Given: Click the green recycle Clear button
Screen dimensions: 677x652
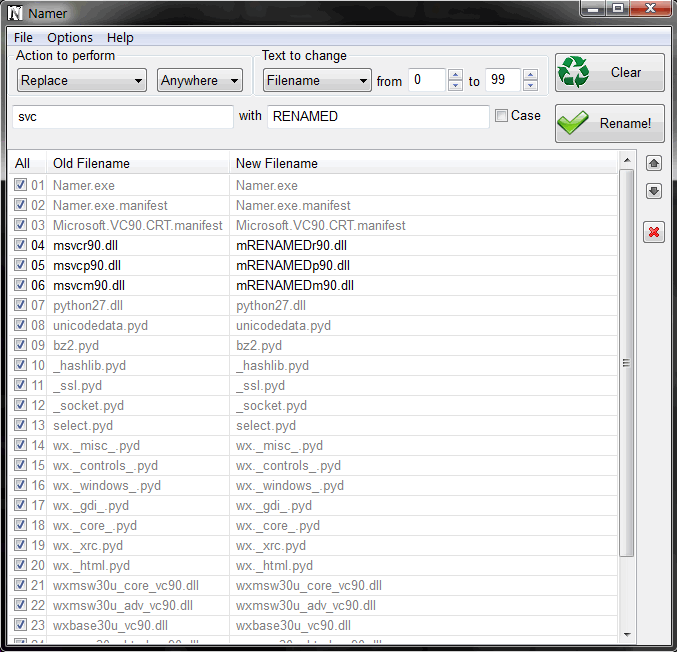Looking at the screenshot, I should pyautogui.click(x=609, y=73).
